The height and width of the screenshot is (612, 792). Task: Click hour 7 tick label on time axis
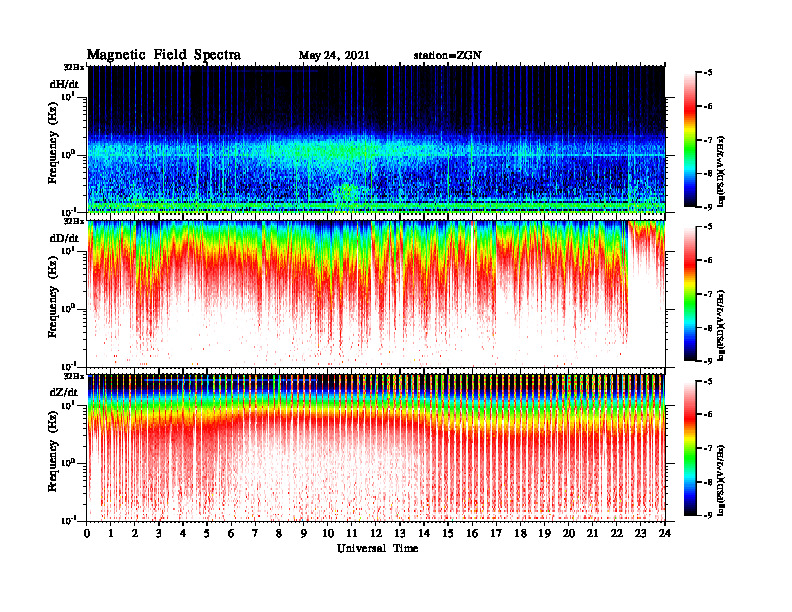255,534
